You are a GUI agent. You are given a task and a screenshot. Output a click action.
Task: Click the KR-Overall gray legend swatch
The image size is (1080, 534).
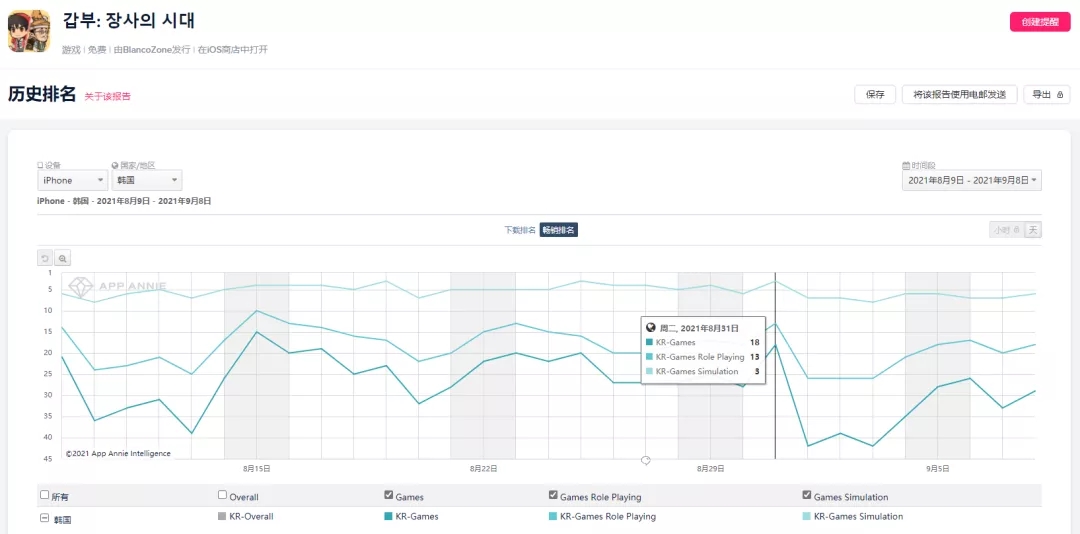pyautogui.click(x=222, y=517)
